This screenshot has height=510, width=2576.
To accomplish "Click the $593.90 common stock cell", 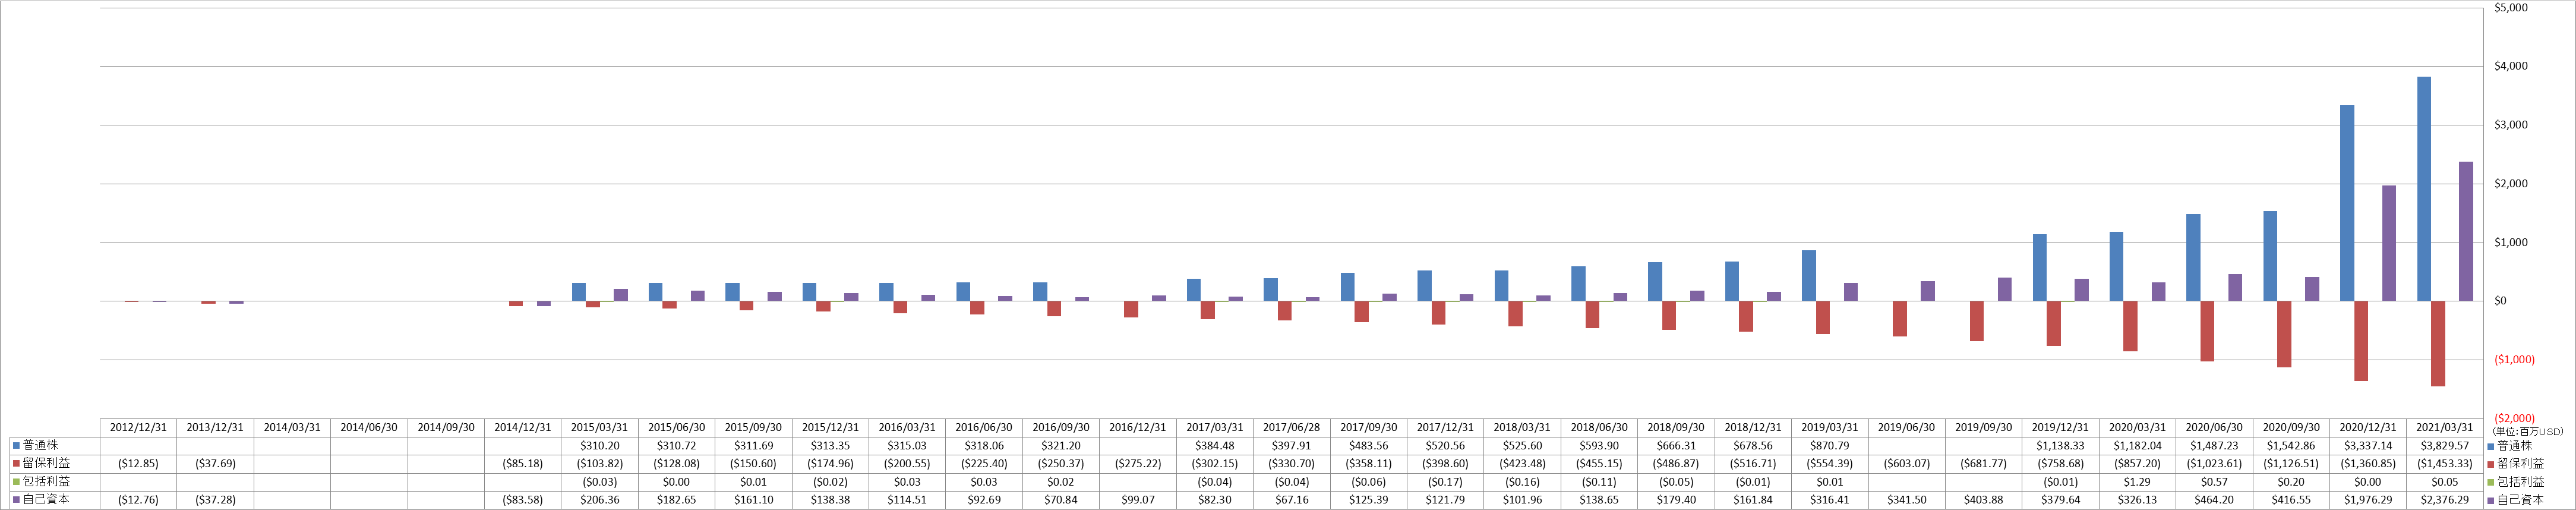I will pos(1599,446).
